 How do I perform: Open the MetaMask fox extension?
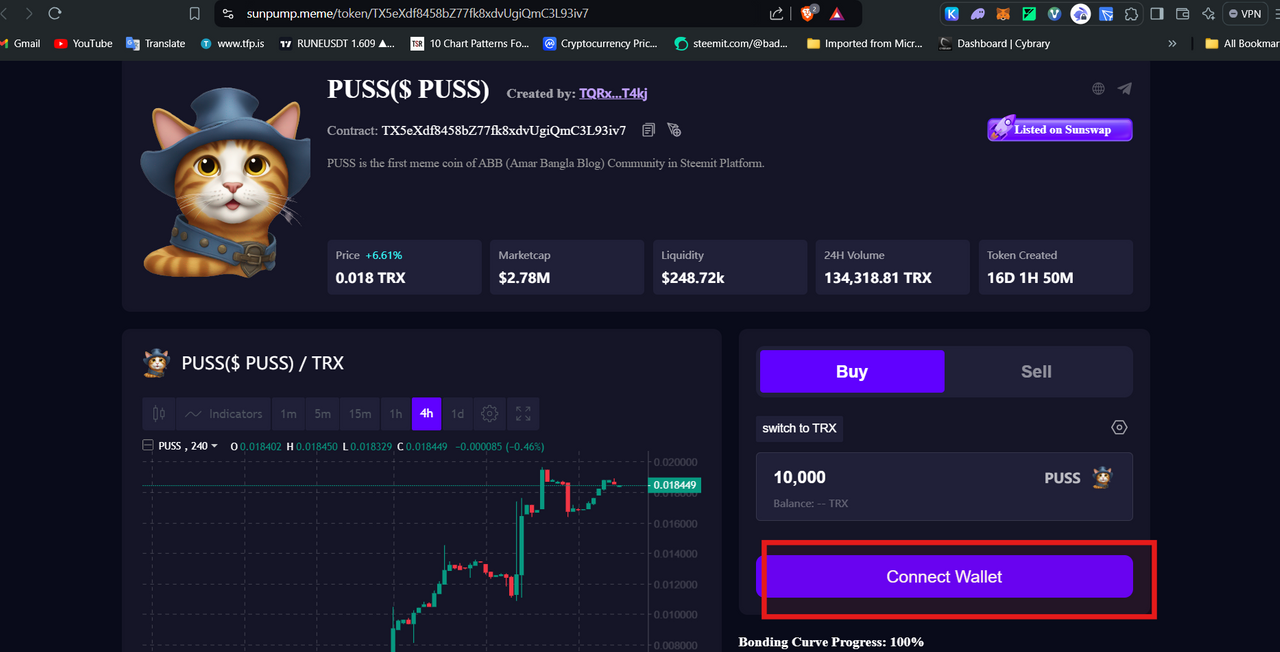tap(1003, 14)
